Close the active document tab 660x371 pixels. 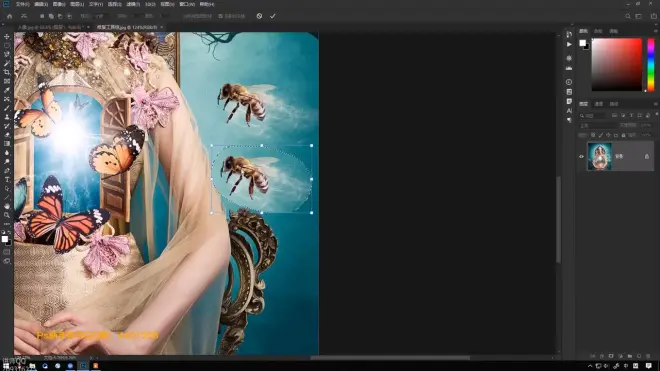(x=162, y=27)
